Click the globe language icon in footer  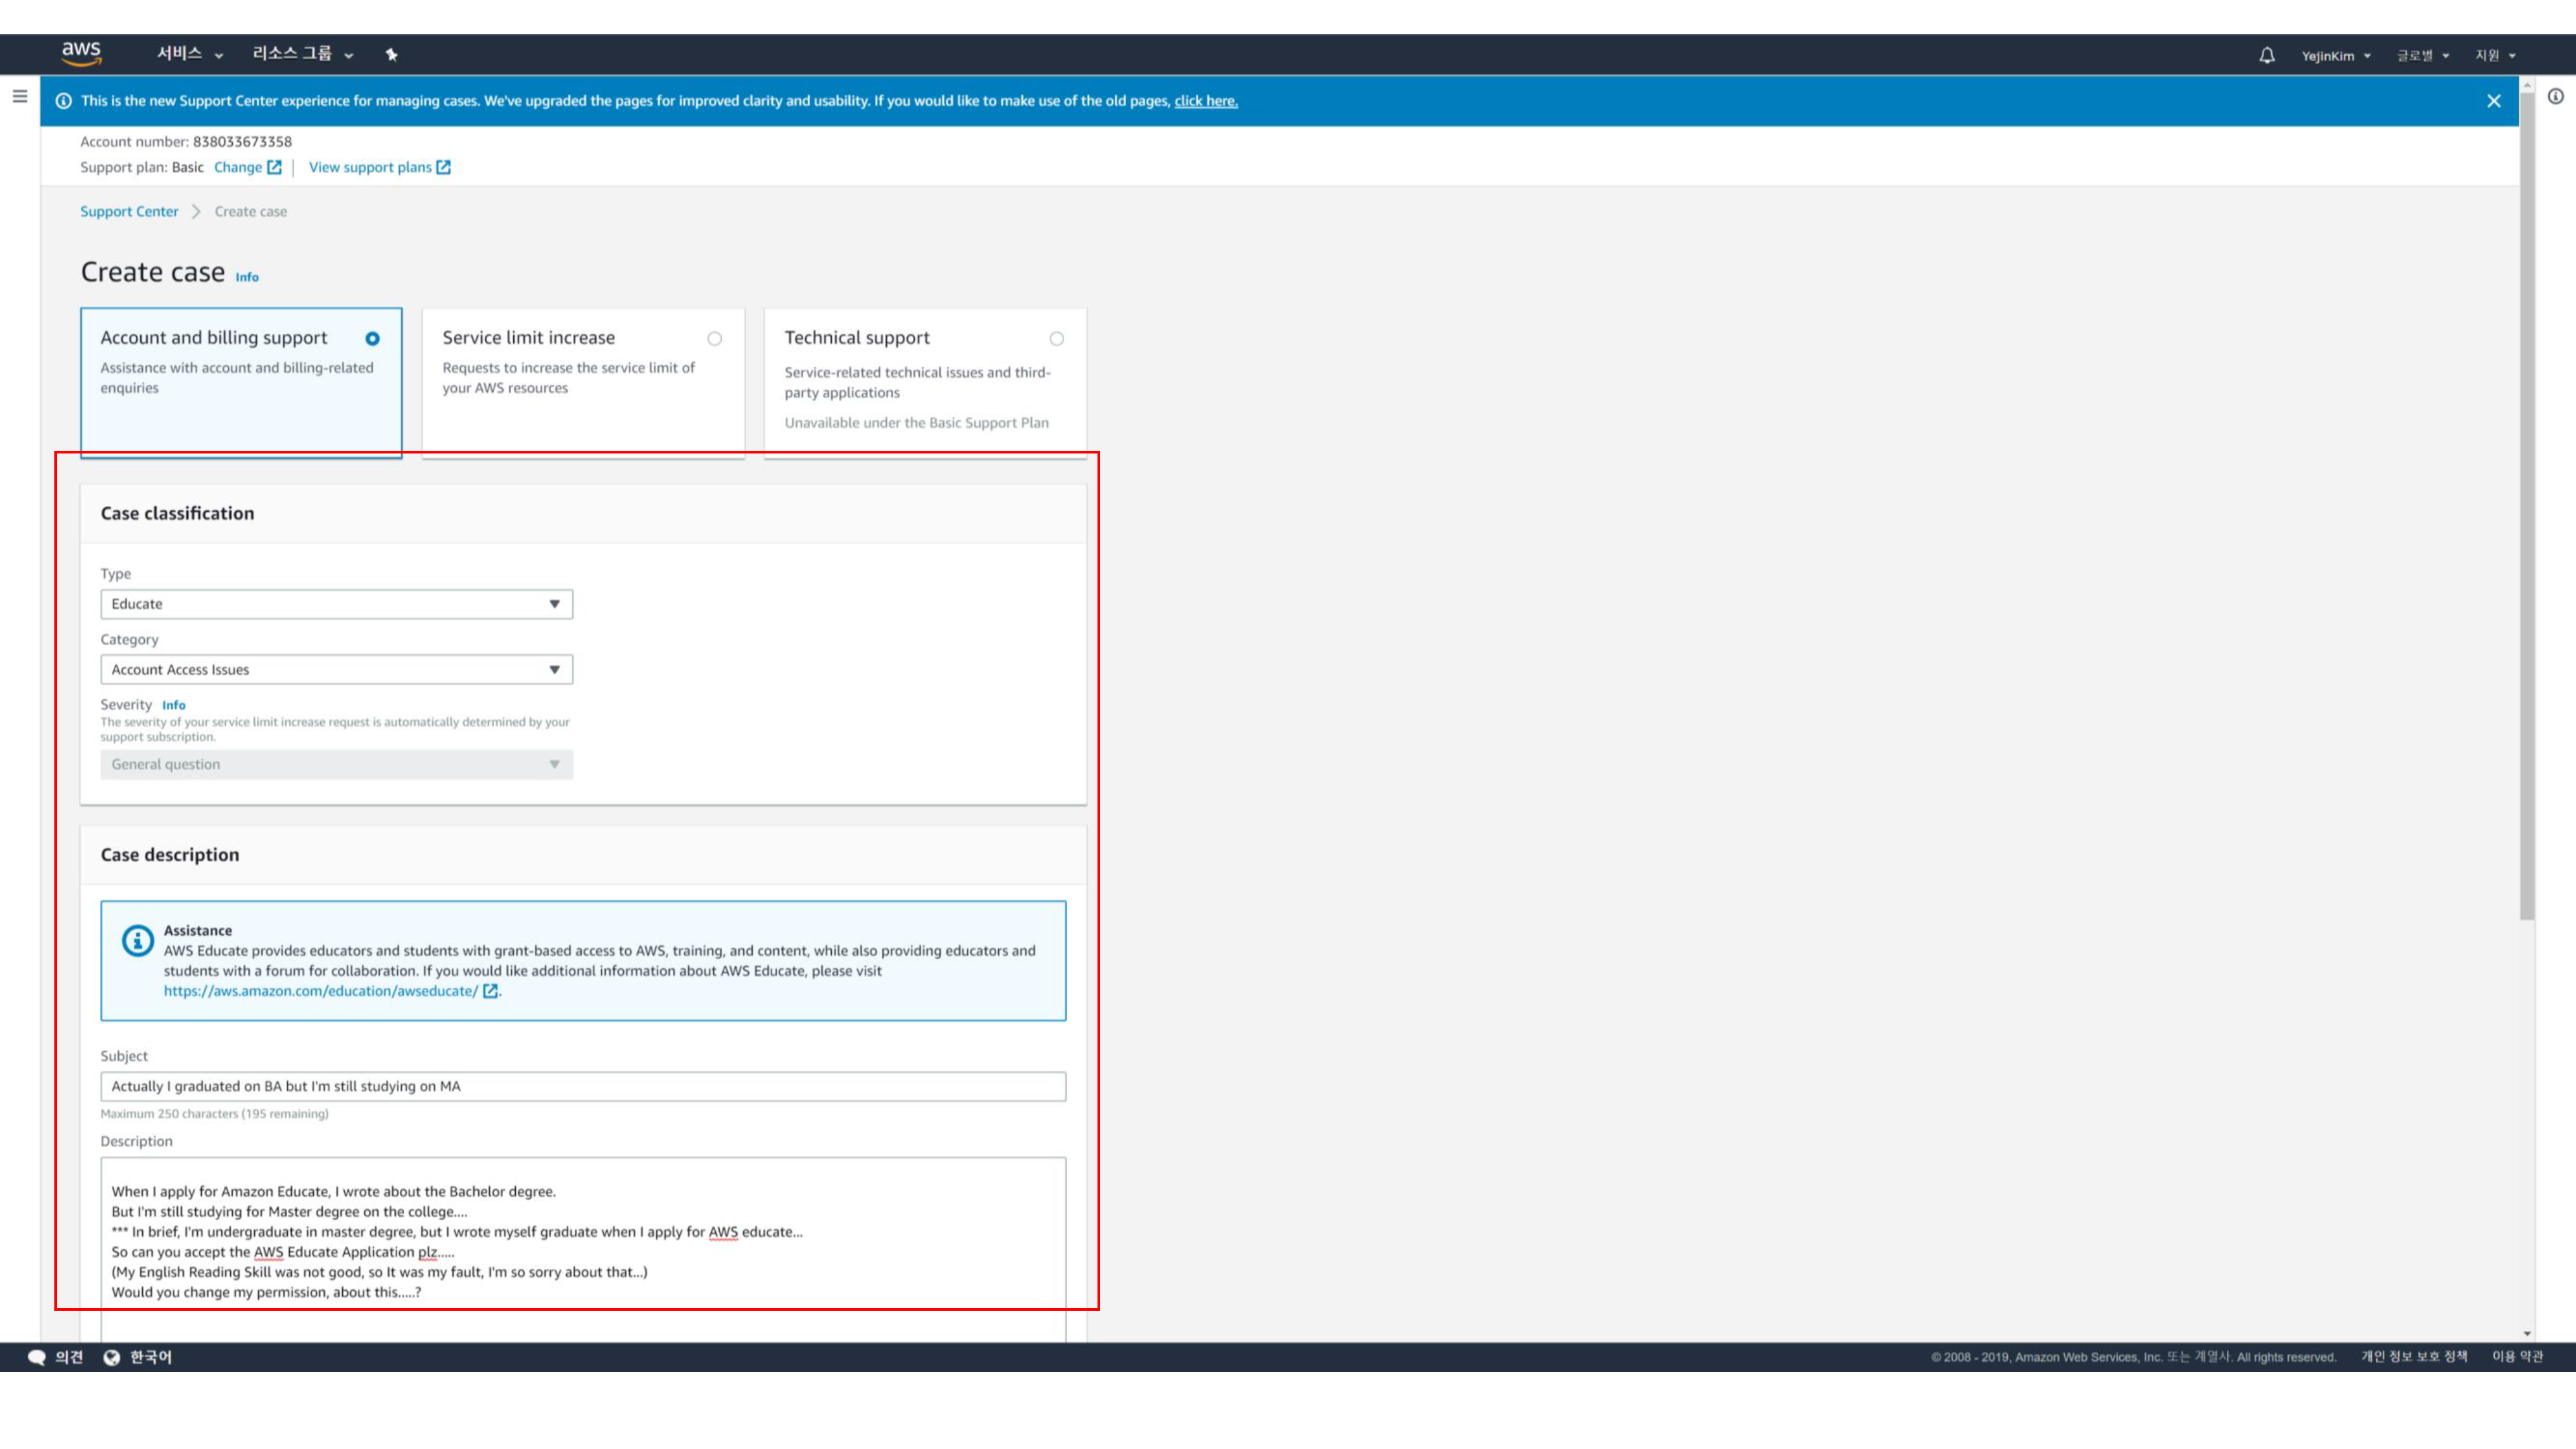[x=112, y=1357]
